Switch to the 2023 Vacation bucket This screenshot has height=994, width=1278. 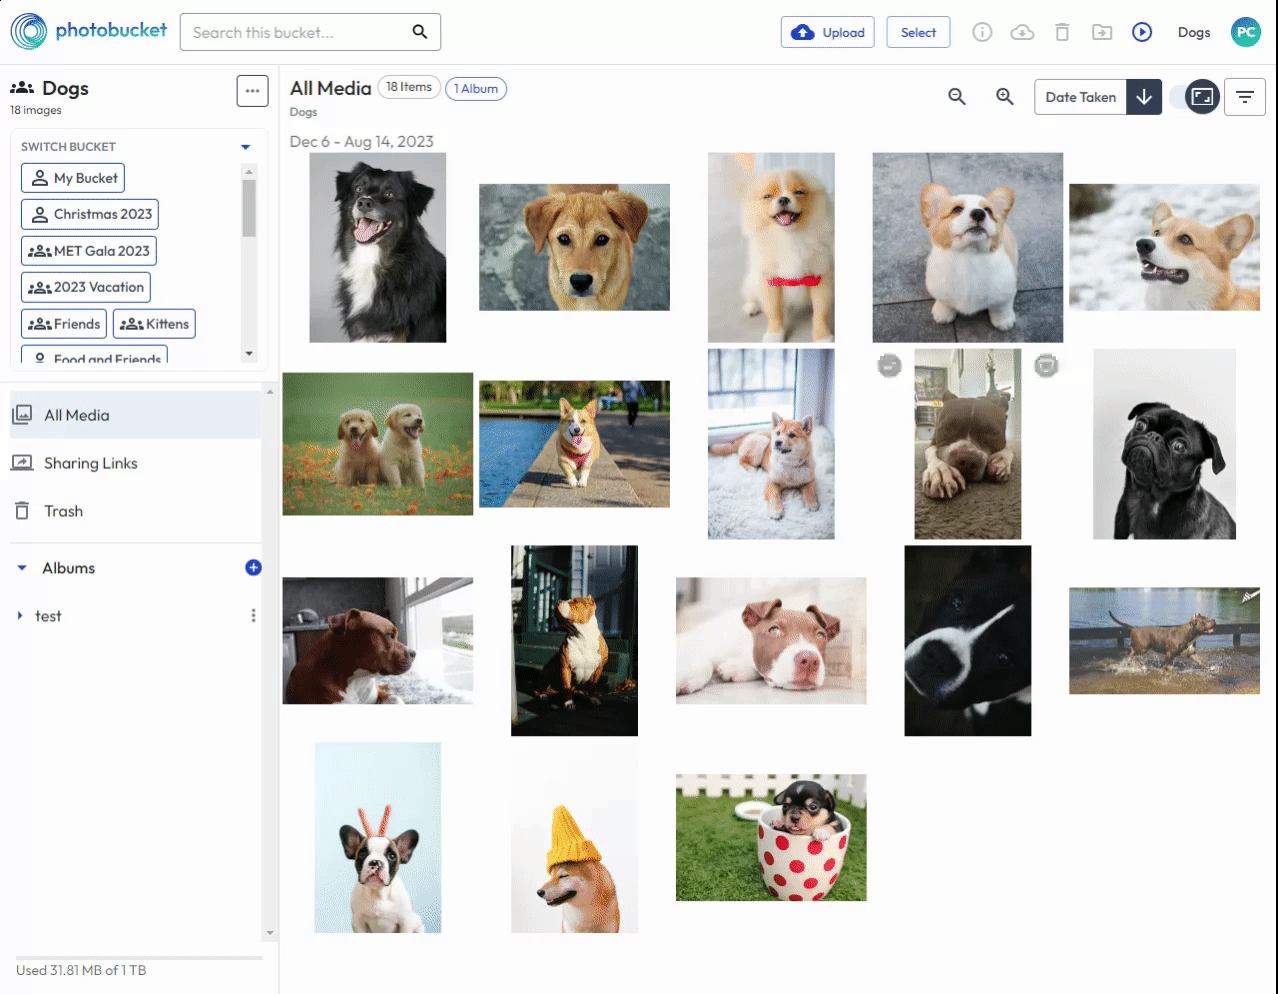[86, 287]
